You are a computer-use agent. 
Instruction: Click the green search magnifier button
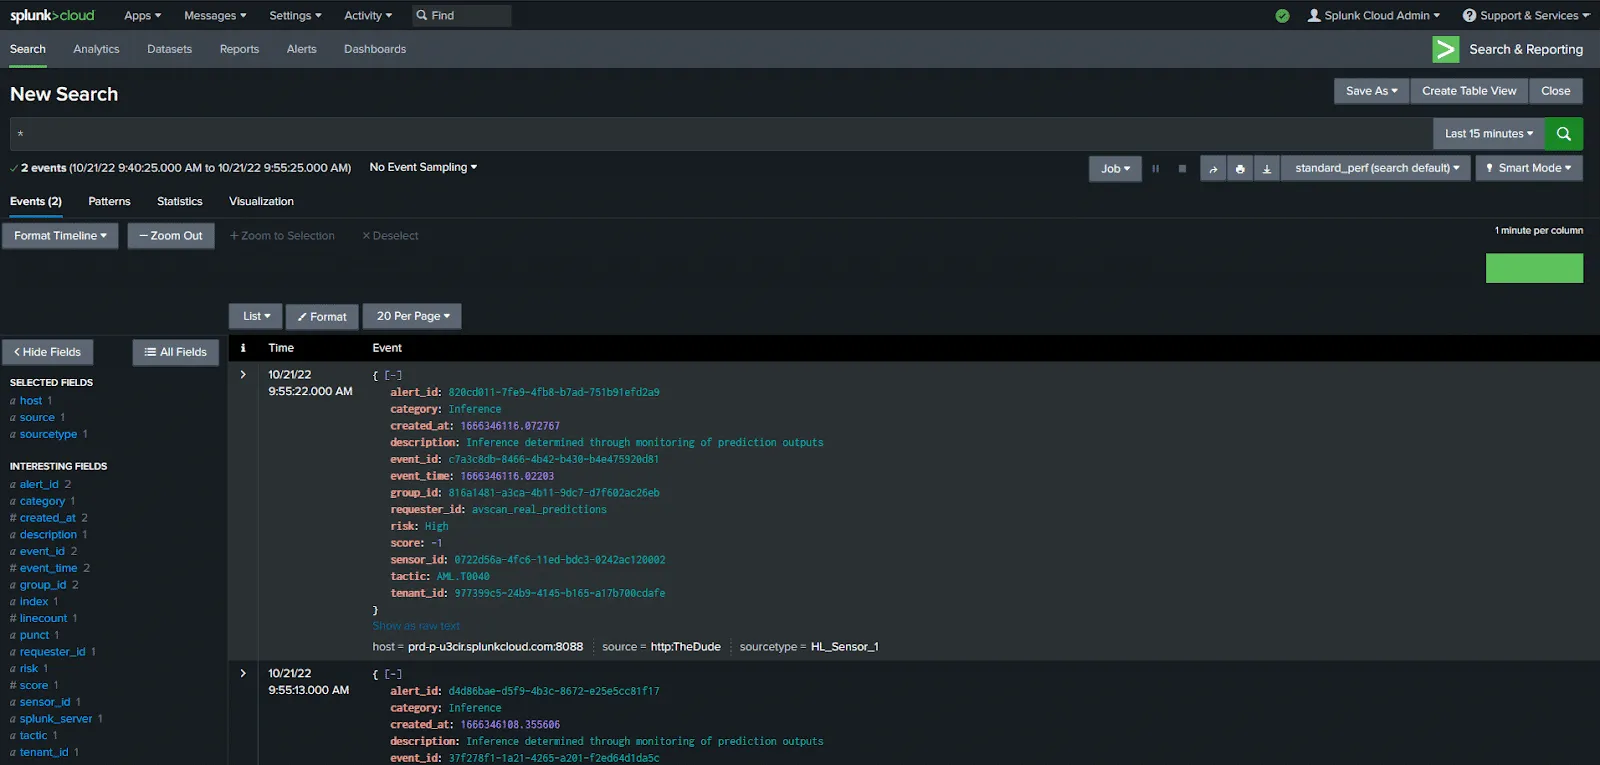pos(1563,134)
